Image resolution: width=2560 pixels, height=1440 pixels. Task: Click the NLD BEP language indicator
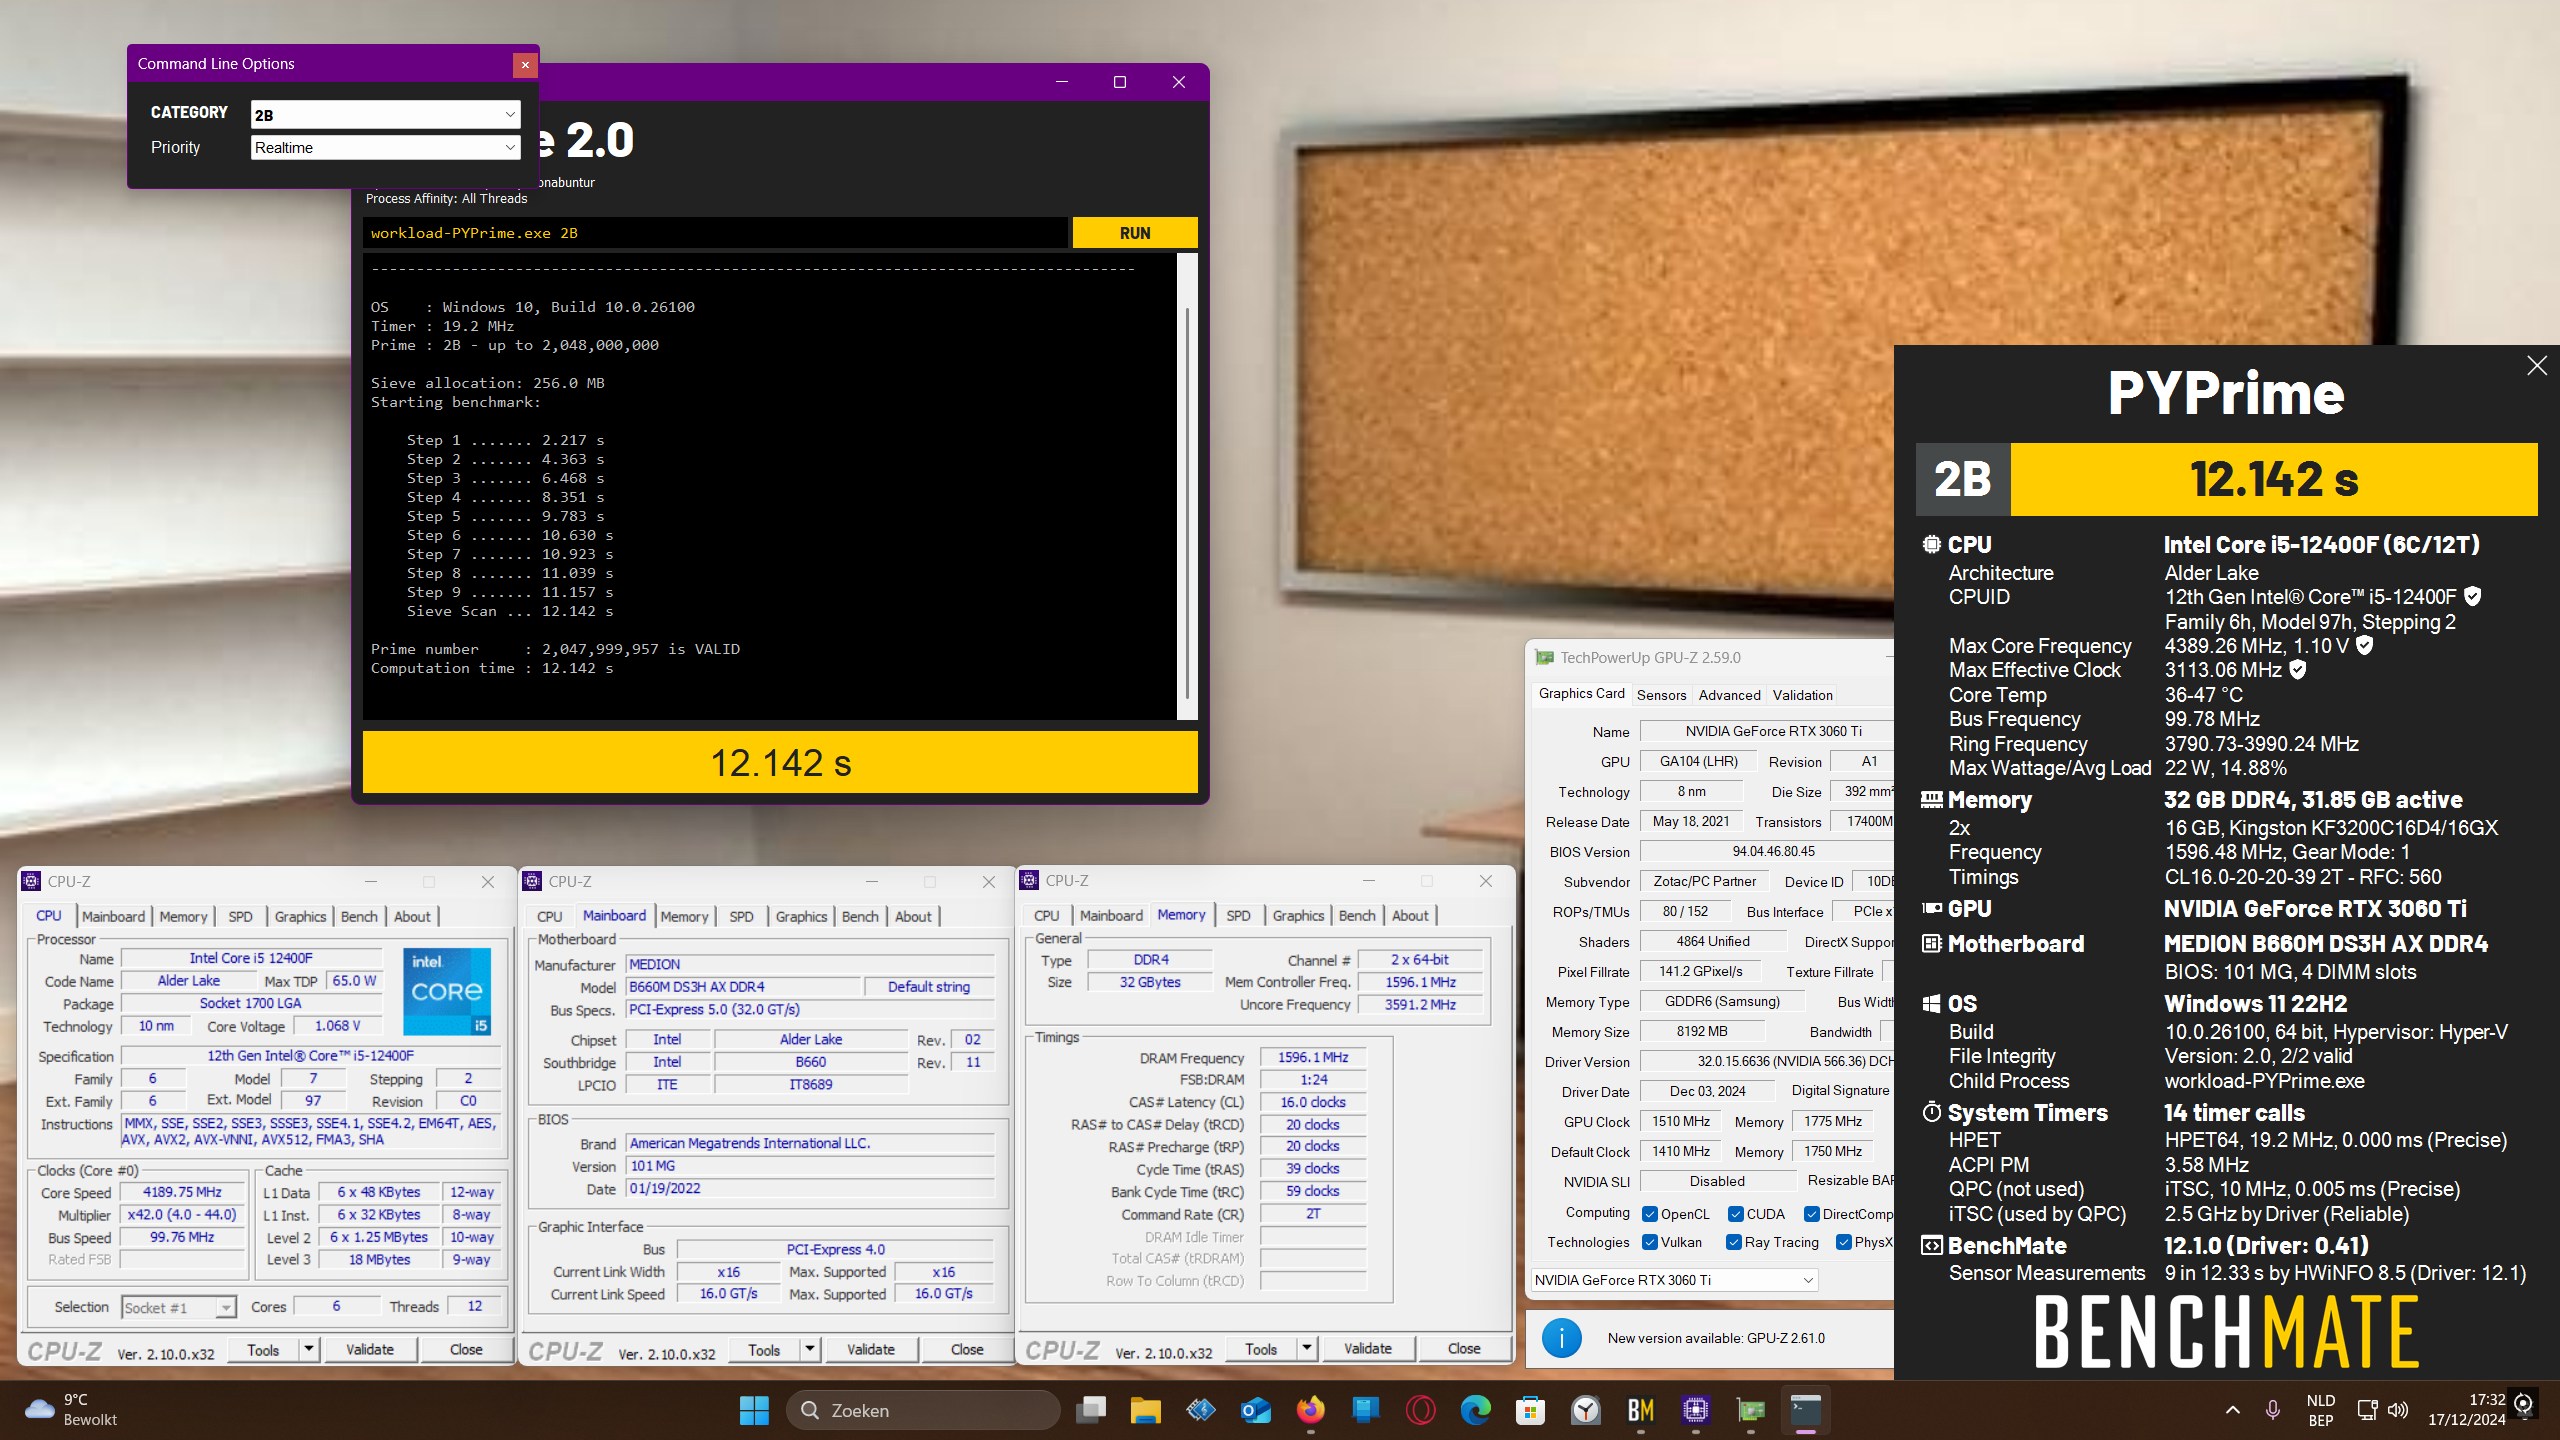pyautogui.click(x=2320, y=1410)
